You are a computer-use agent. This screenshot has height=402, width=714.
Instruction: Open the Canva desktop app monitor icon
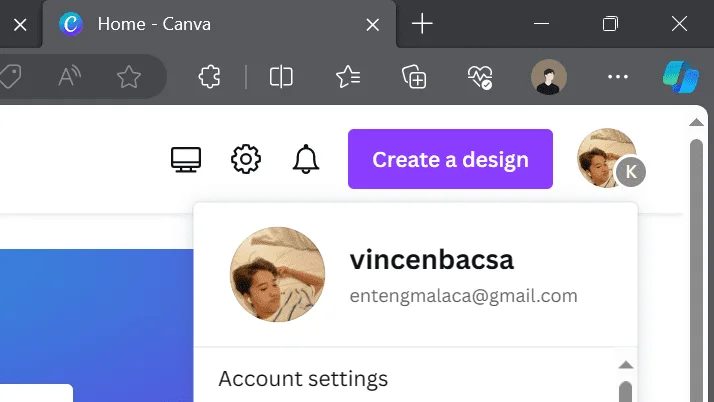(186, 159)
